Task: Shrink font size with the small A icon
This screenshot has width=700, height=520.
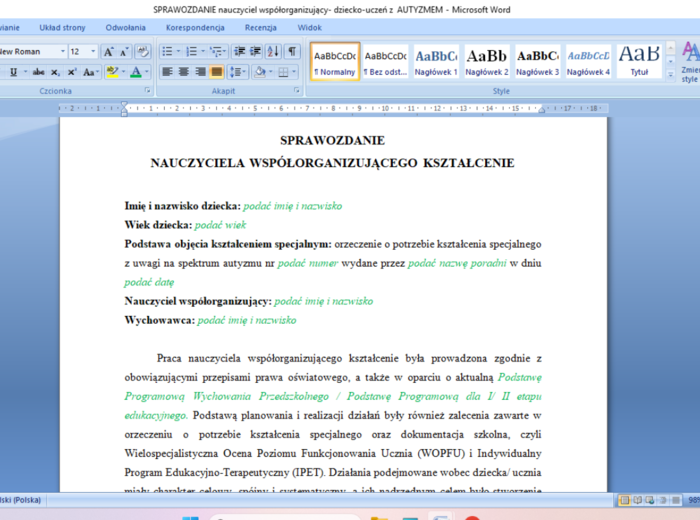Action: pyautogui.click(x=125, y=52)
